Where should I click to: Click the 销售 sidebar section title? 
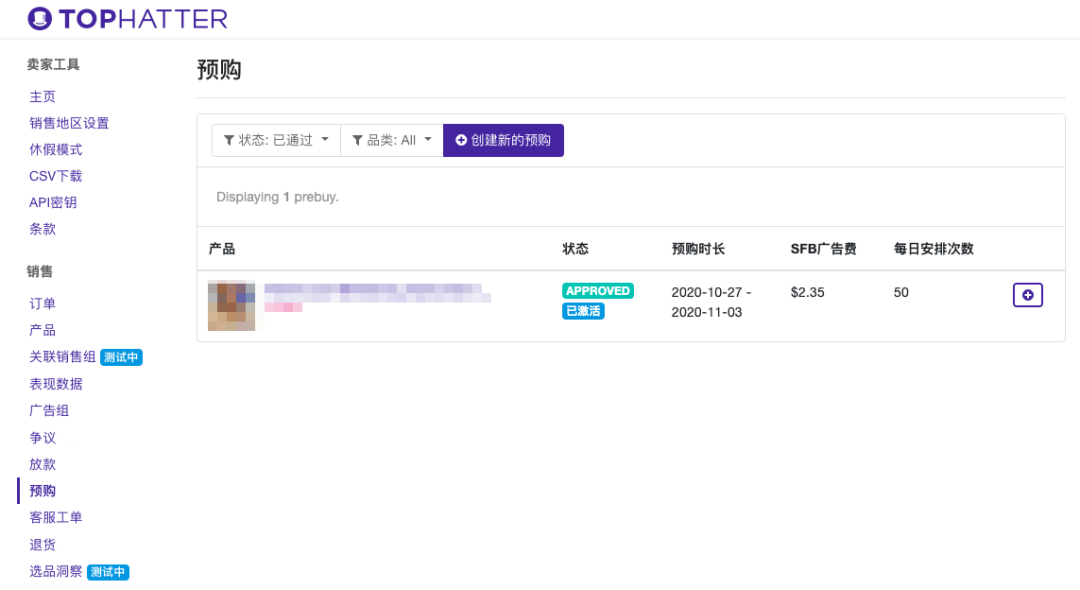(x=40, y=271)
